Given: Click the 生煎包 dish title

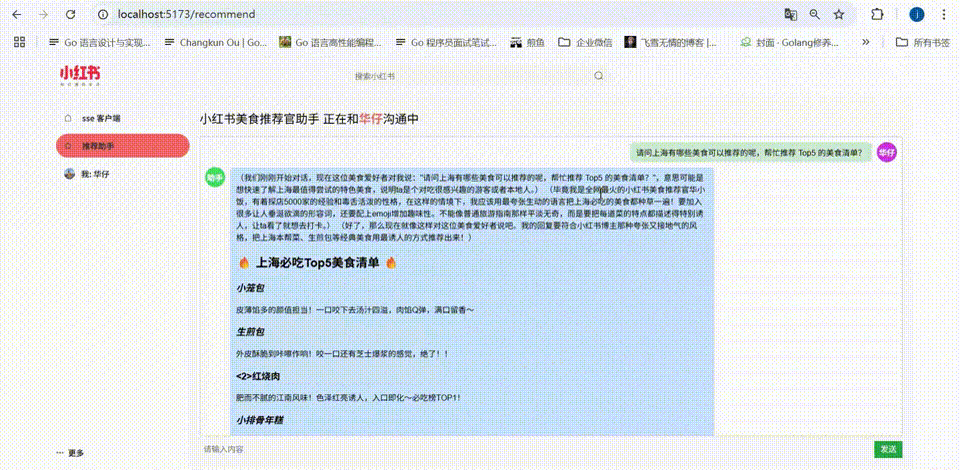Looking at the screenshot, I should (x=250, y=332).
